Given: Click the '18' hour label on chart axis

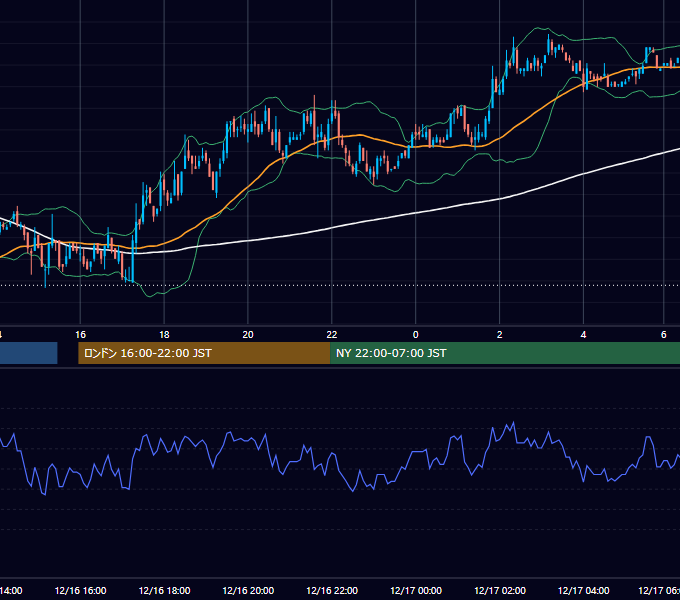Looking at the screenshot, I should coord(164,335).
